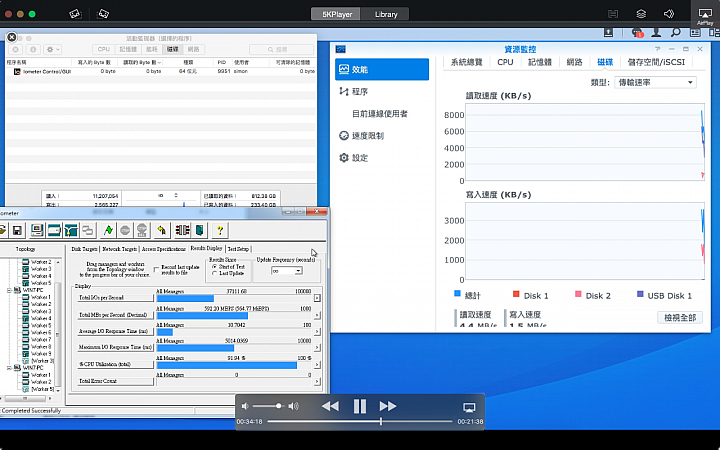The height and width of the screenshot is (450, 720).
Task: Click the layers stack icon in 5KPlayer top bar
Action: [641, 14]
